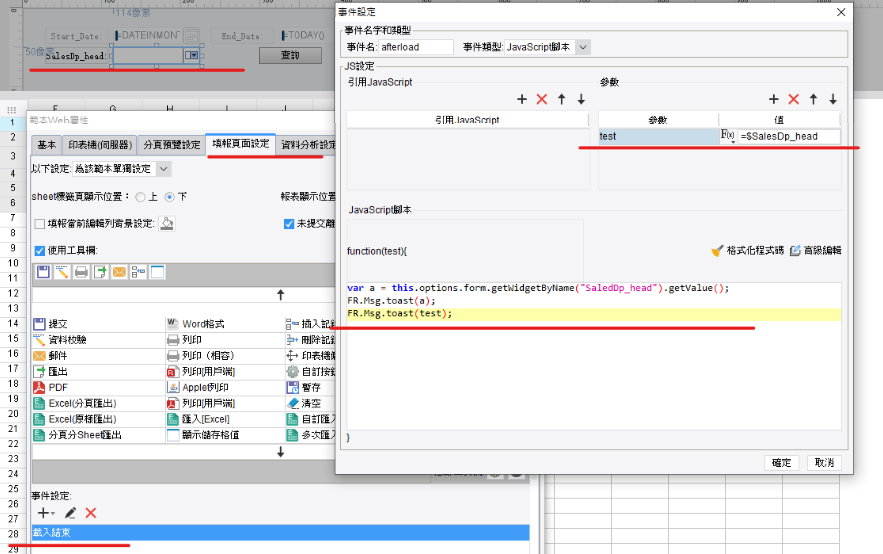Delete the selected parameter with red X
Viewport: 883px width, 554px height.
[793, 100]
